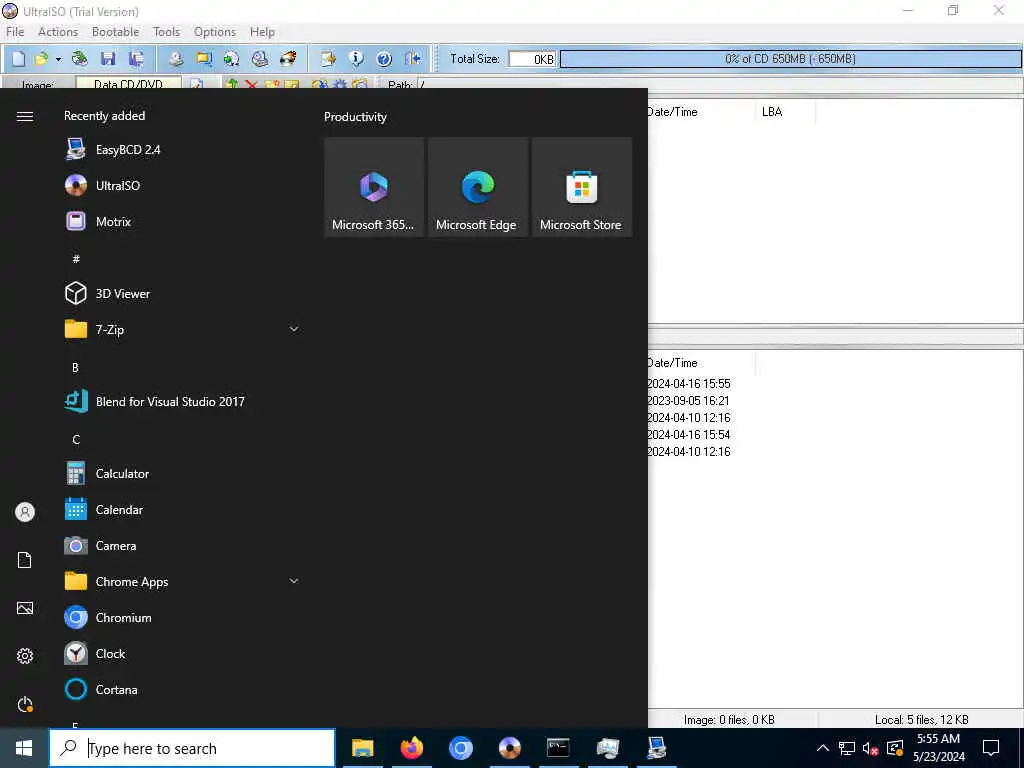Image resolution: width=1024 pixels, height=768 pixels.
Task: Open the Microsoft Store tile
Action: 582,187
